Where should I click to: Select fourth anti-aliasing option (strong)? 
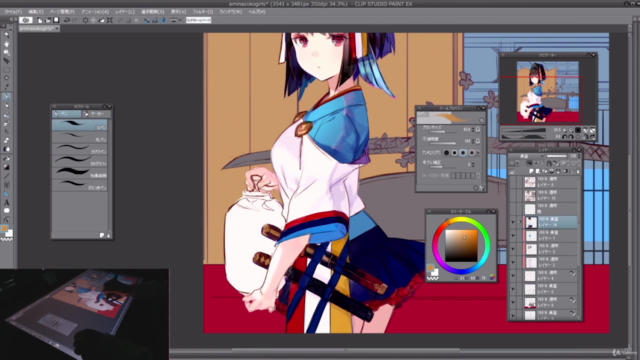(x=472, y=153)
